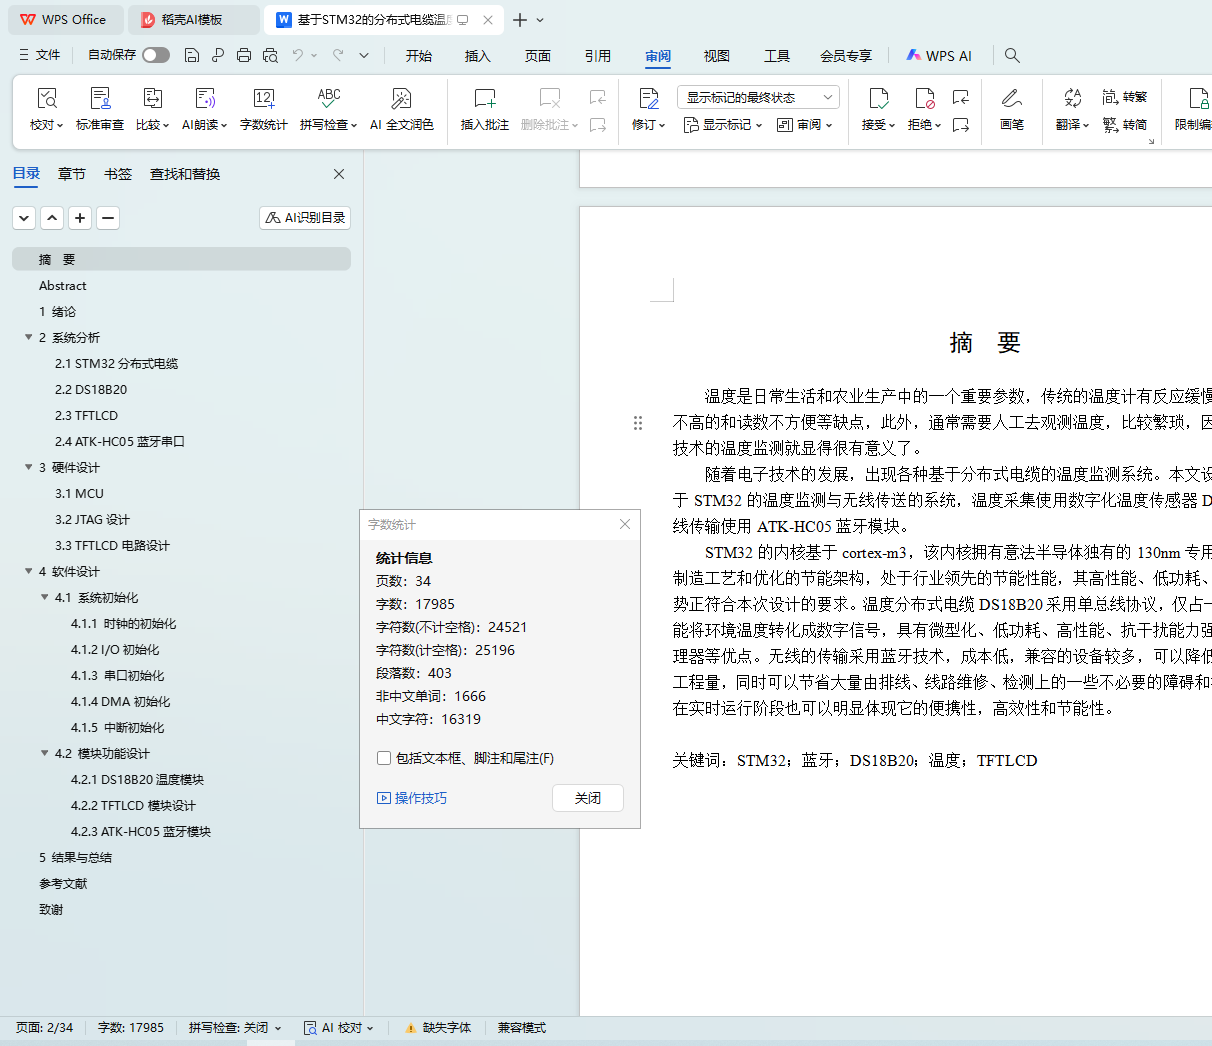Collapse the 4.2 模块功能设计 tree node

pyautogui.click(x=45, y=753)
